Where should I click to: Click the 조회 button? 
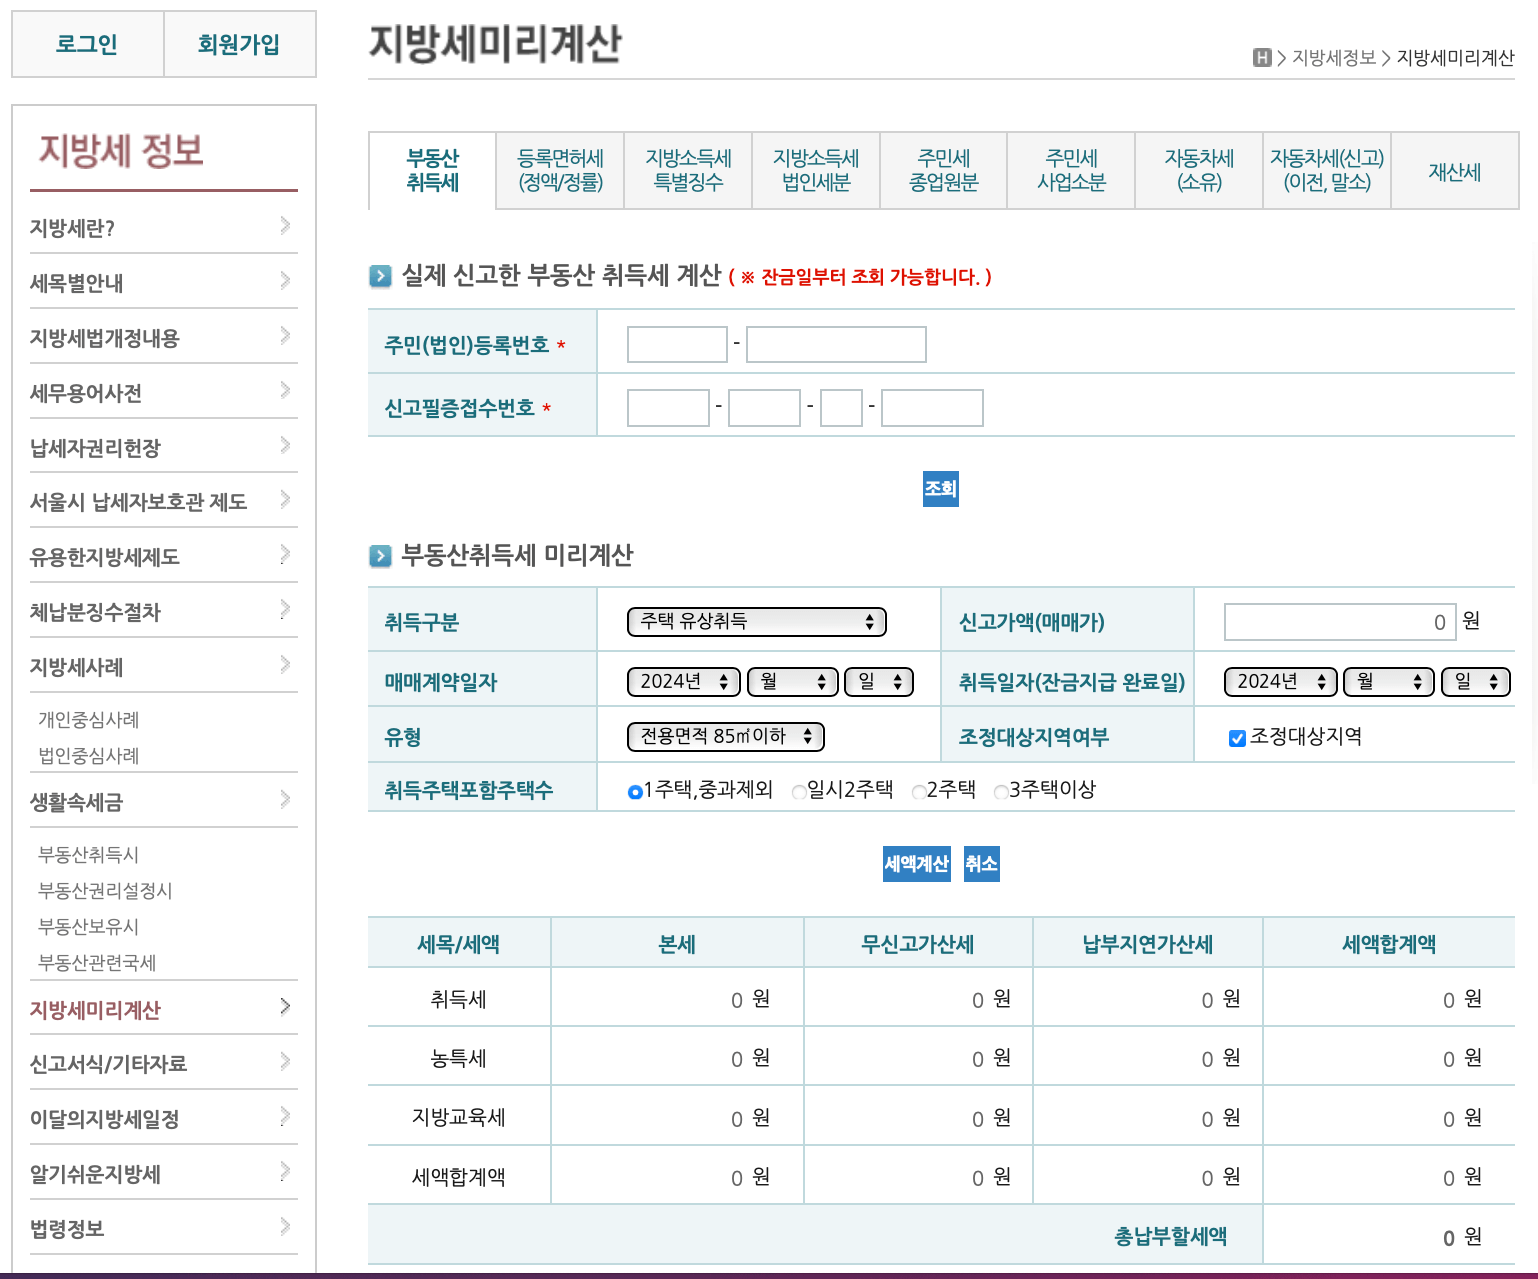coord(939,489)
